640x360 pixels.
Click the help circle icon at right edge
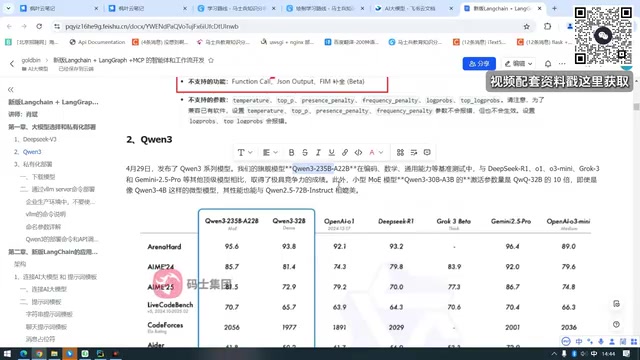tap(616, 324)
